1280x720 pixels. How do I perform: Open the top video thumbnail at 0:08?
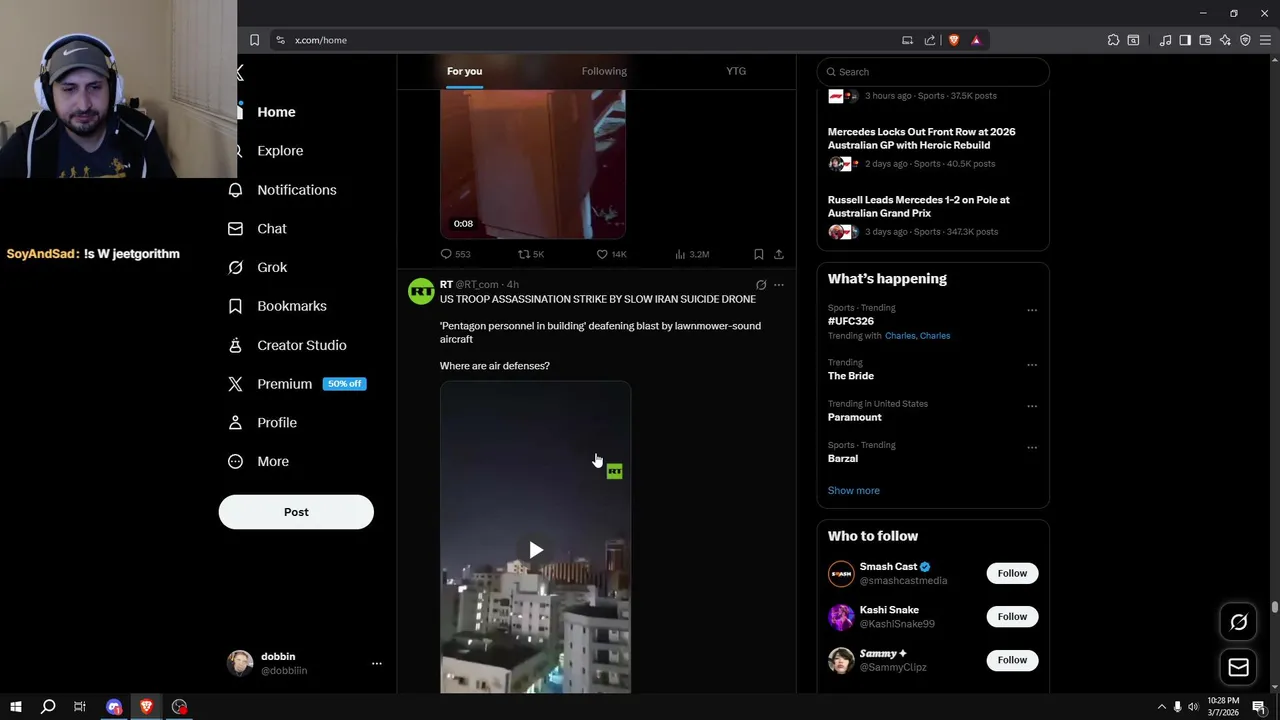click(533, 164)
